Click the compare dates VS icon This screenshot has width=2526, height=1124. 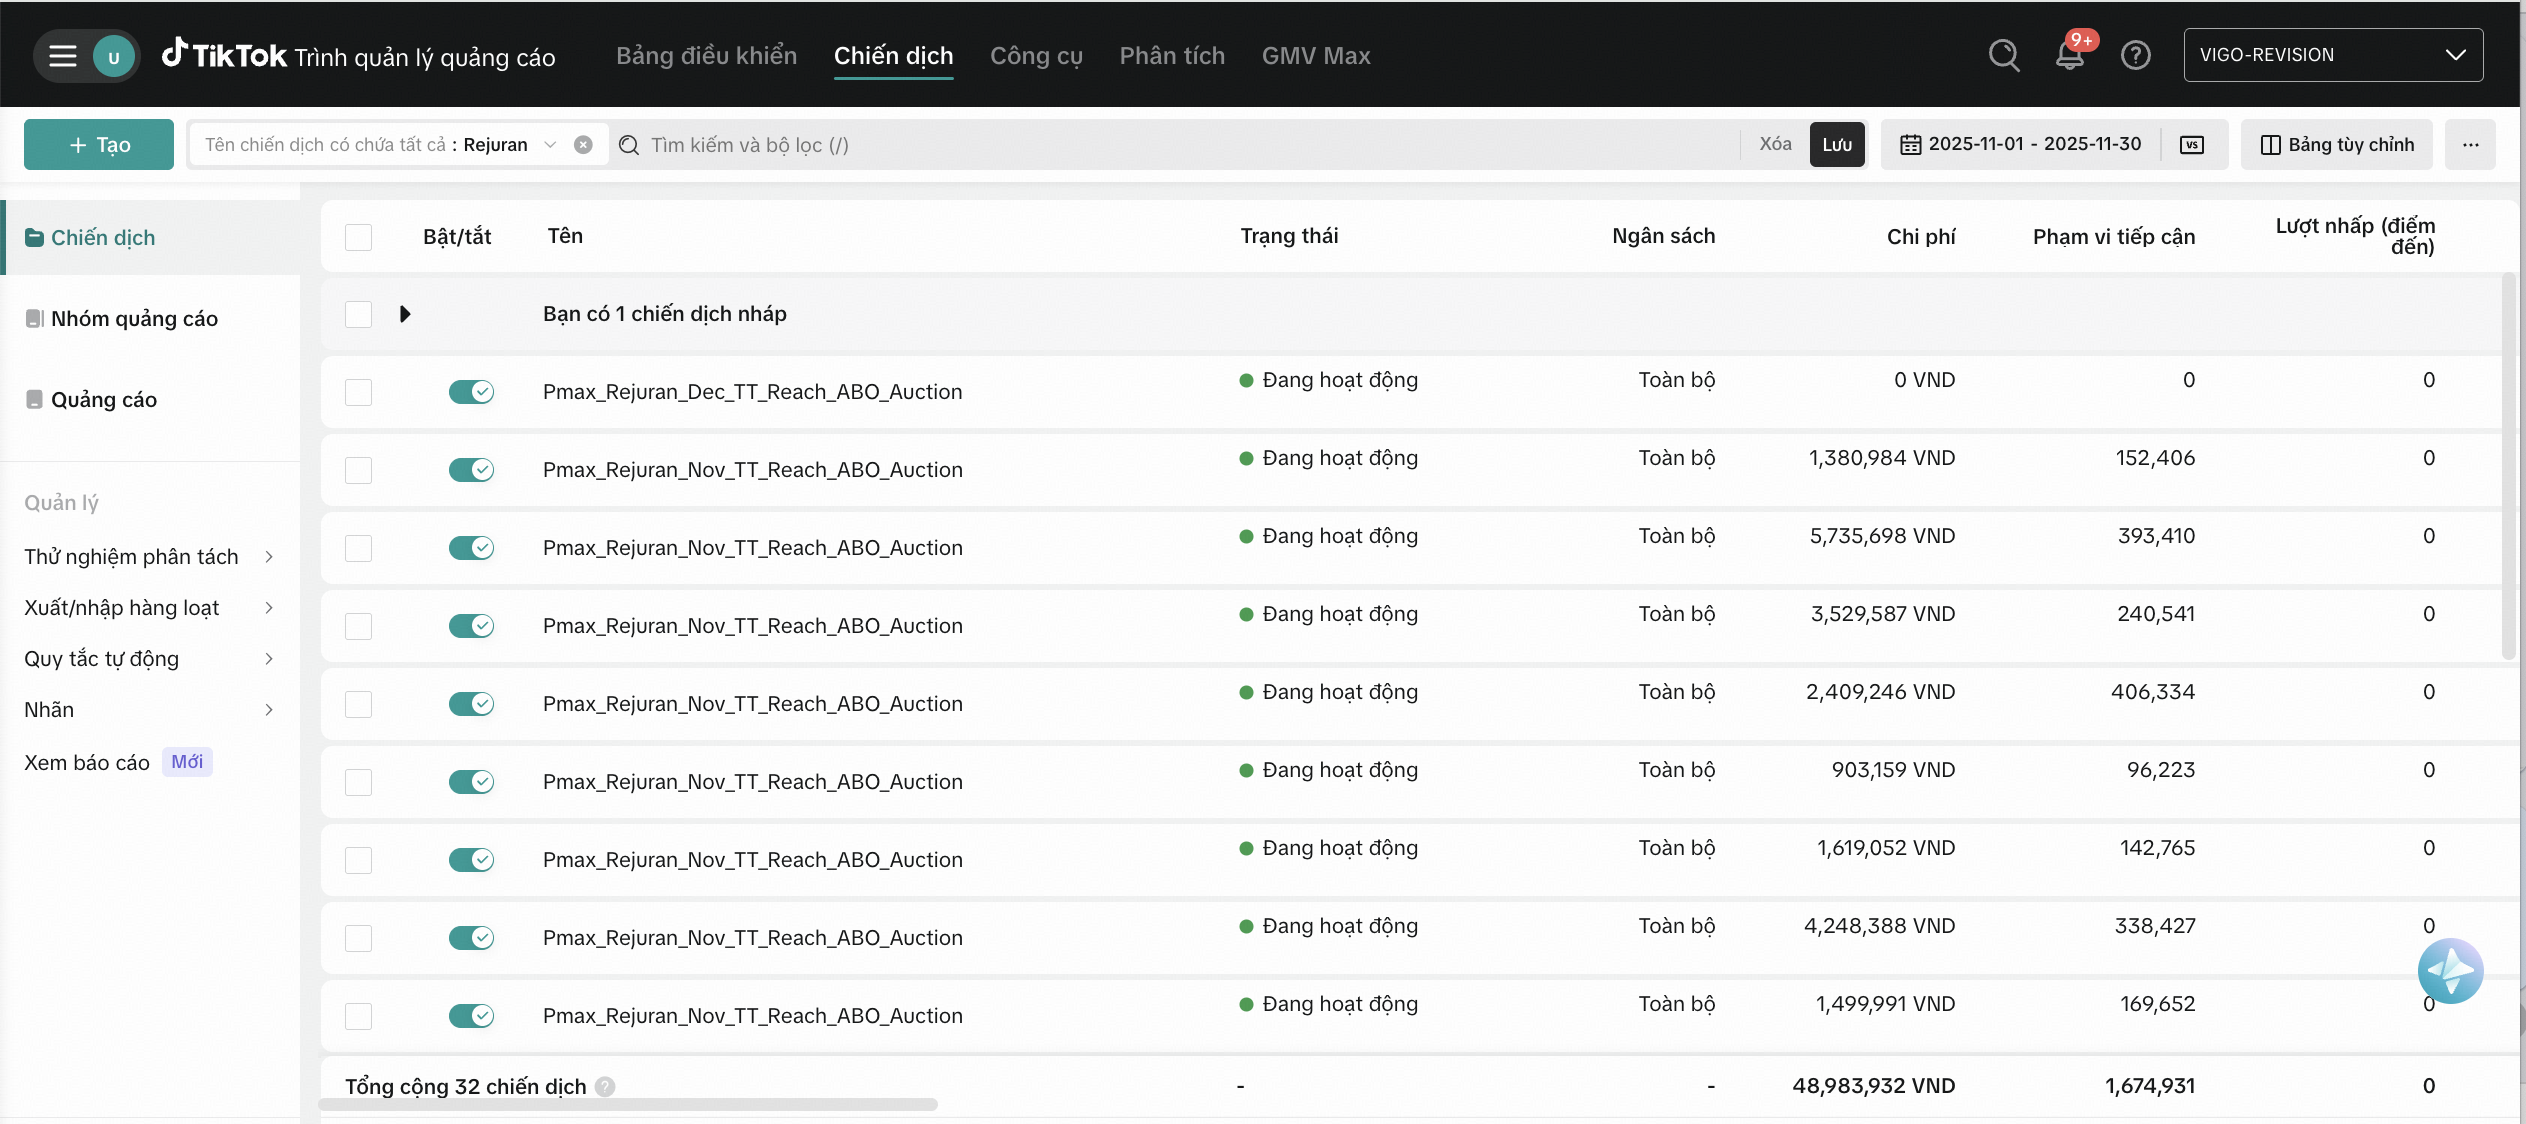coord(2191,145)
